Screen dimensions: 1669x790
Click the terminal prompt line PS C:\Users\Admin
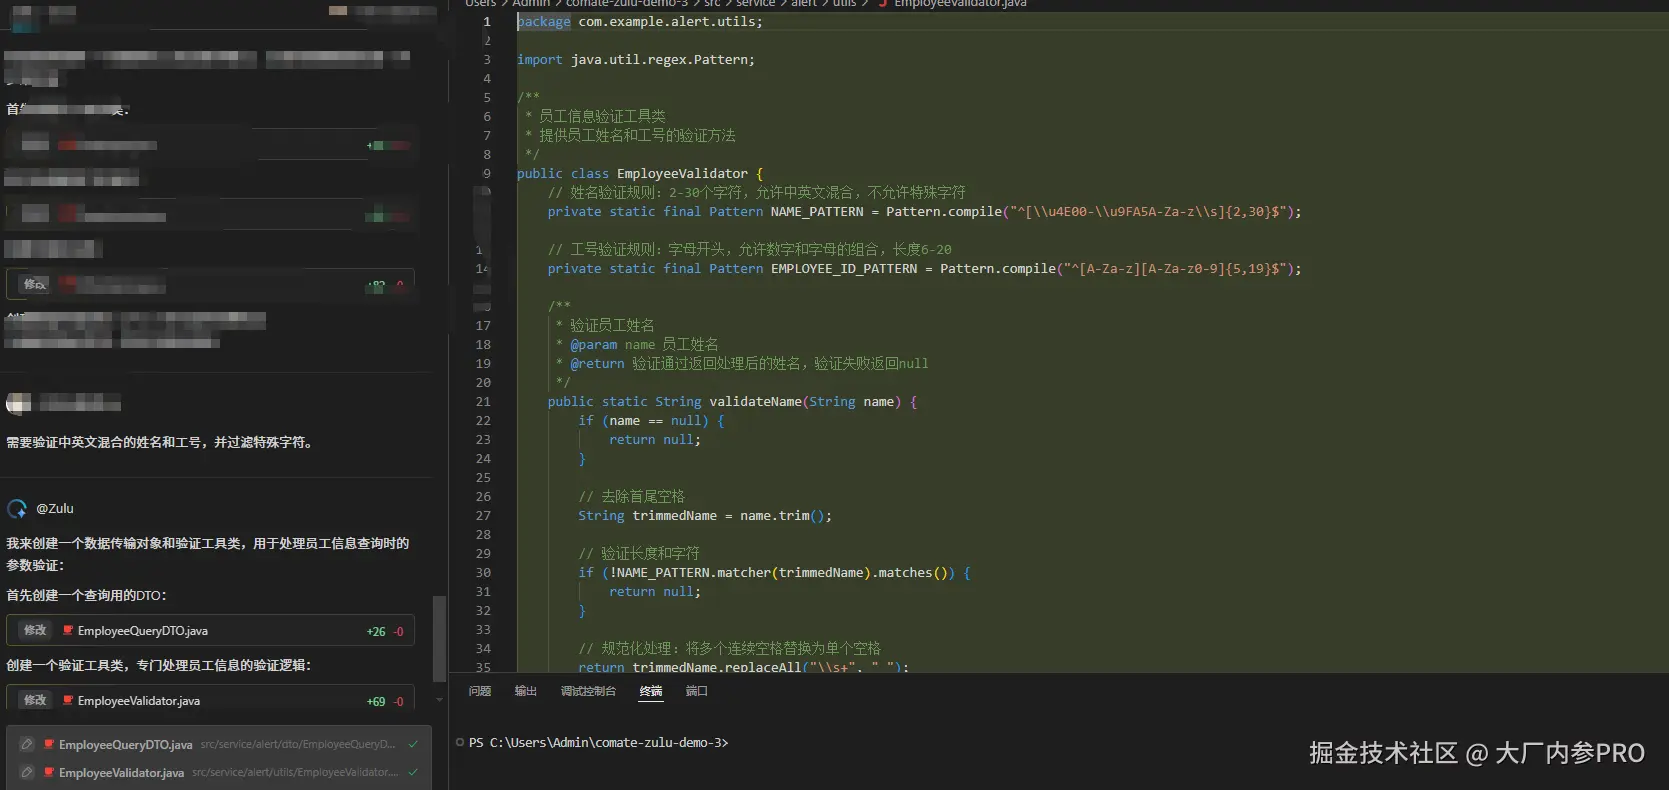point(598,743)
